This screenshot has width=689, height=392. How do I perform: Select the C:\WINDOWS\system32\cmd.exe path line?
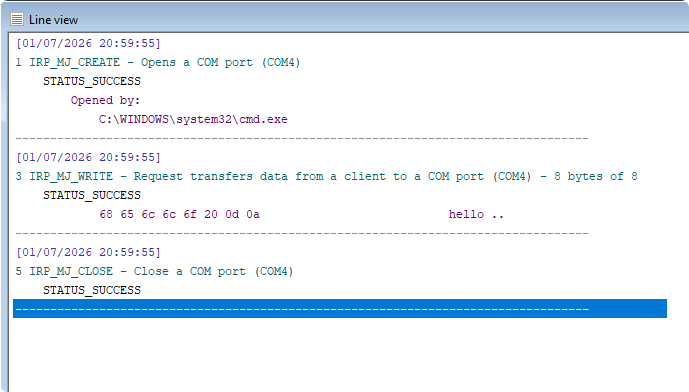(x=193, y=120)
